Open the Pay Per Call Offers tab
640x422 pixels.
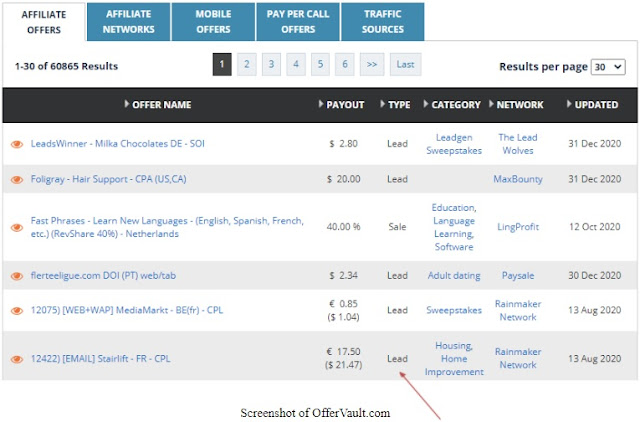click(x=298, y=22)
